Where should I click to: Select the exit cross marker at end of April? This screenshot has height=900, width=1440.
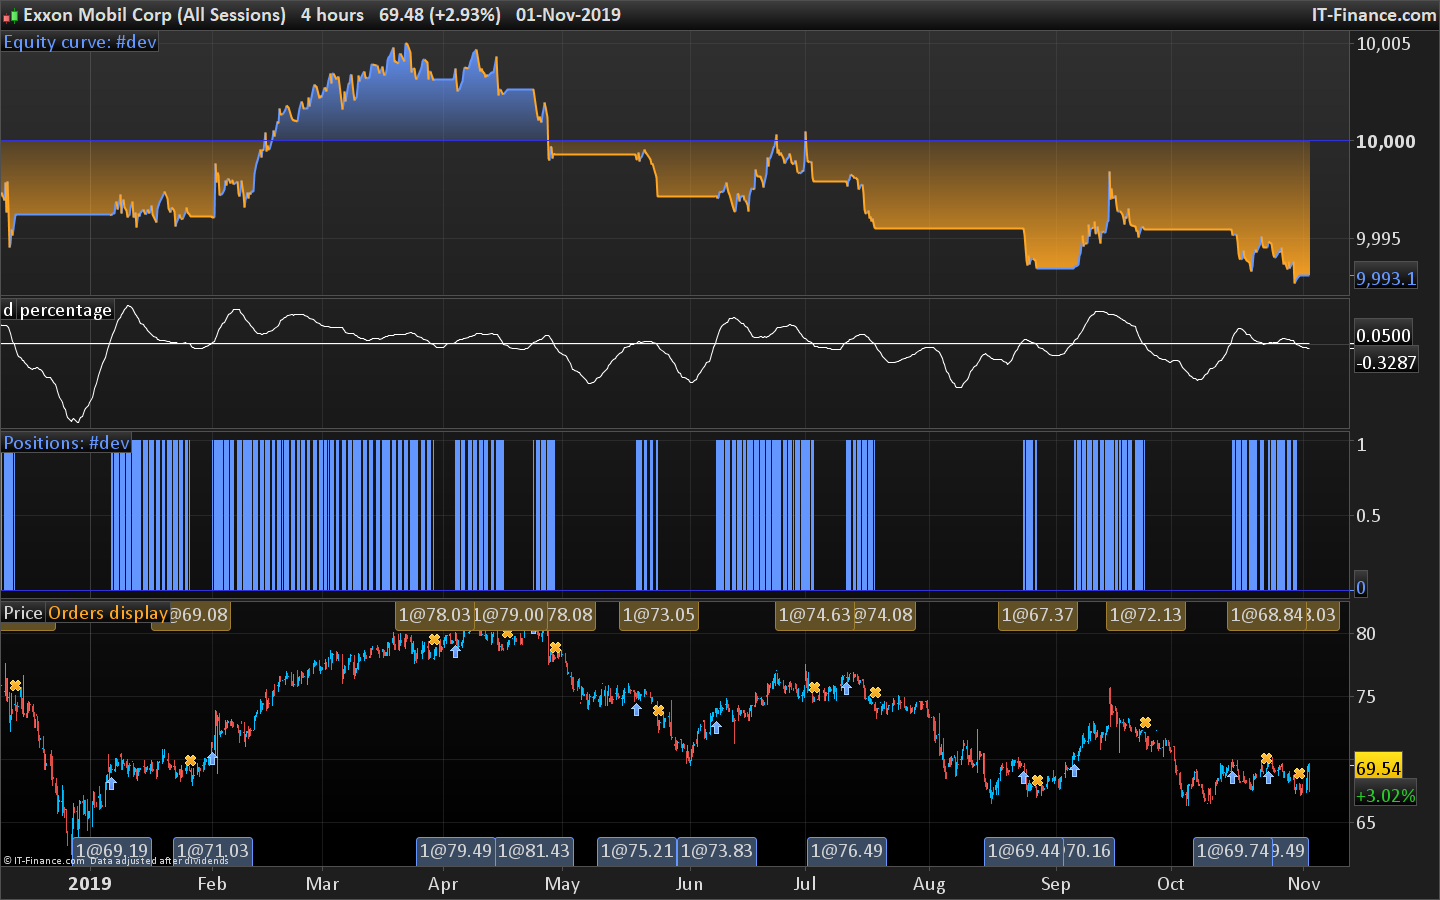(x=555, y=648)
